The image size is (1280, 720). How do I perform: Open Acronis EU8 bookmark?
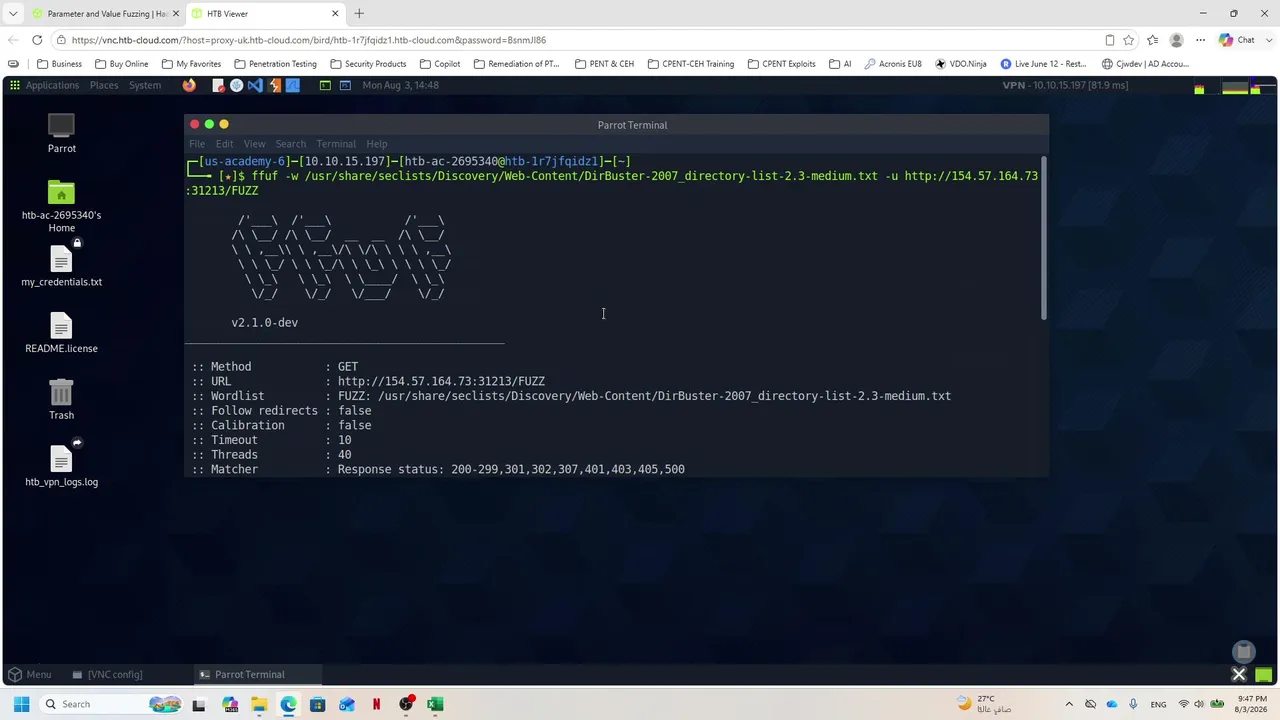tap(893, 64)
